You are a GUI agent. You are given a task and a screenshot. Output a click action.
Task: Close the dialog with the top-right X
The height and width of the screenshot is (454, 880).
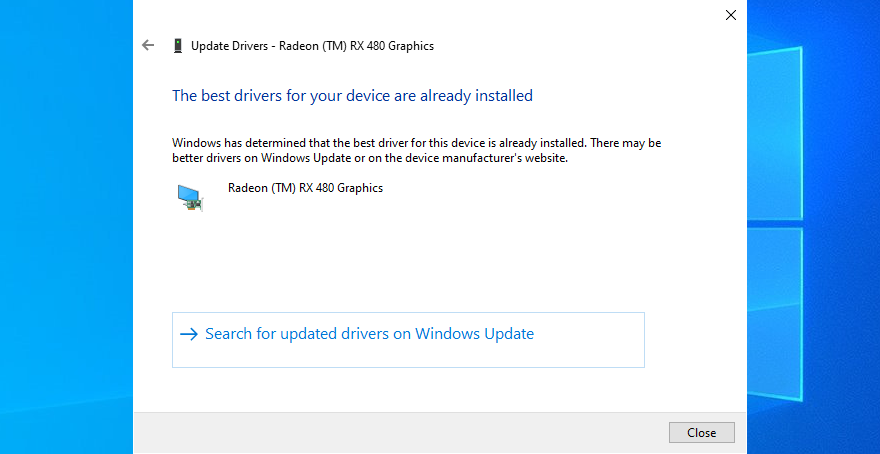coord(730,15)
